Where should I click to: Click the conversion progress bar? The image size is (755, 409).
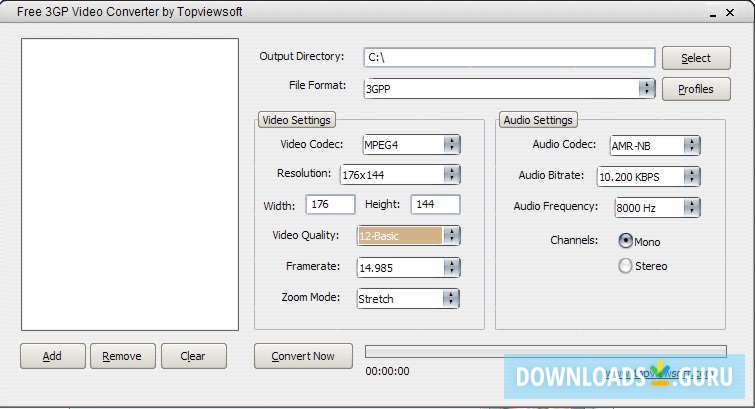546,352
